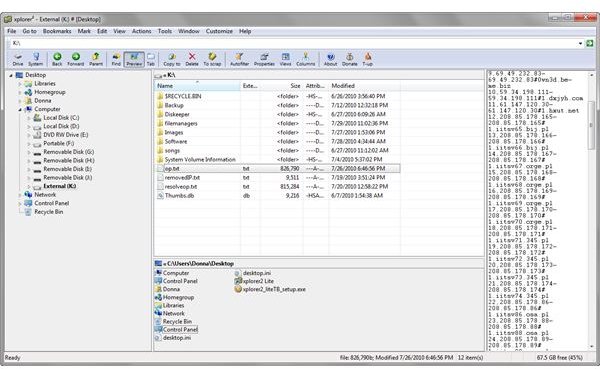Expand the Control Panel tree node
Image resolution: width=600 pixels, height=369 pixels.
coord(20,204)
